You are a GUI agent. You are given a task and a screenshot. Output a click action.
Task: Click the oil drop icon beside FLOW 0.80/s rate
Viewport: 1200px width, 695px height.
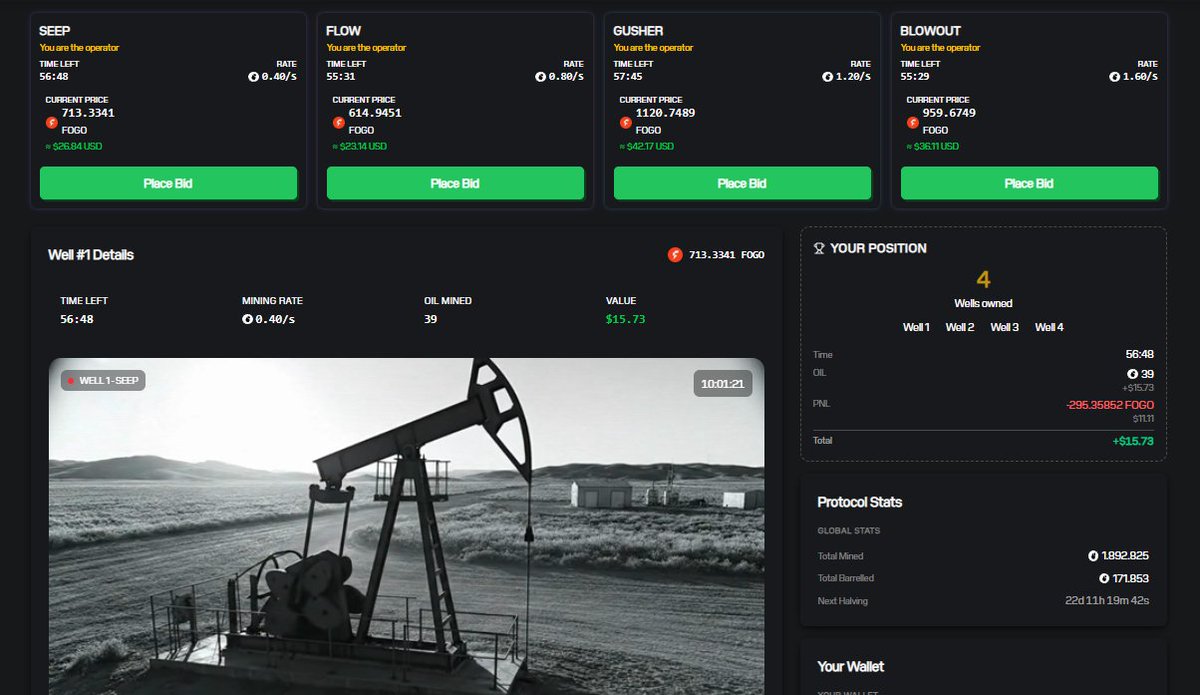pyautogui.click(x=540, y=76)
